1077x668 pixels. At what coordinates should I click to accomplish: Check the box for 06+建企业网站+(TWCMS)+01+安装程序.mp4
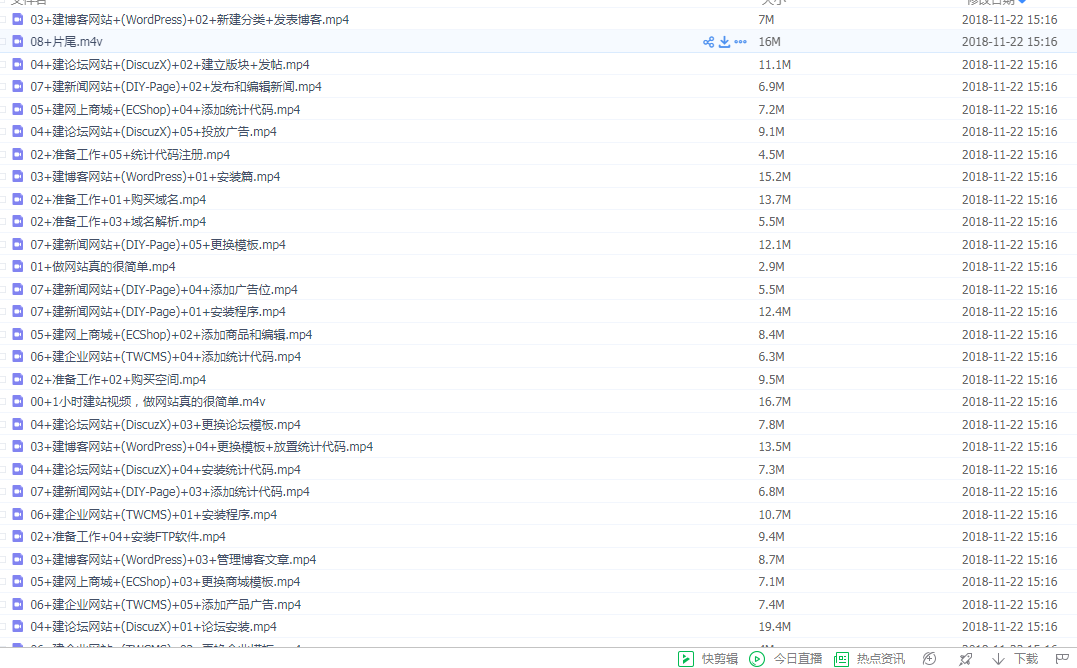click(x=3, y=515)
